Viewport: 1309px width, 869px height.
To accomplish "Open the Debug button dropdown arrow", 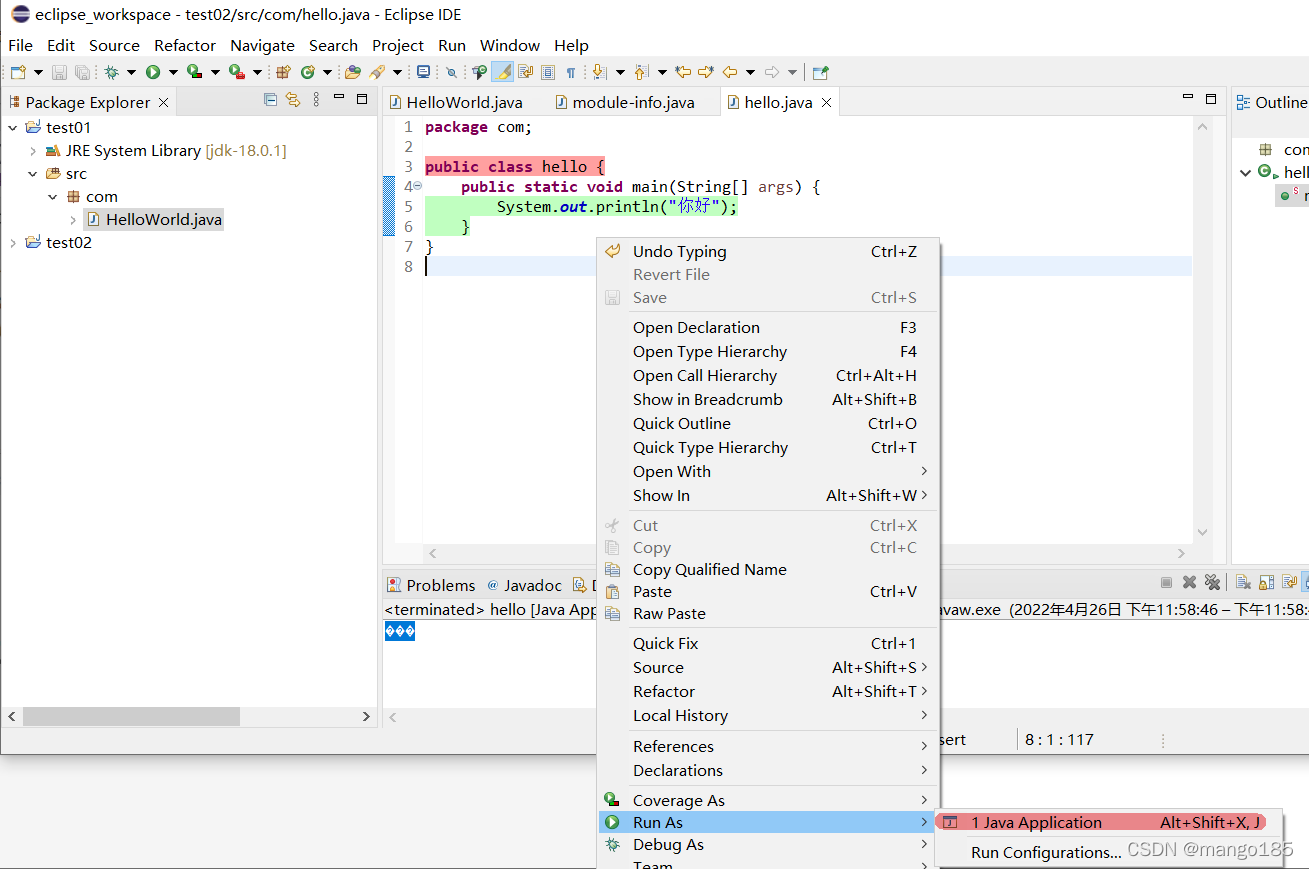I will click(x=131, y=72).
